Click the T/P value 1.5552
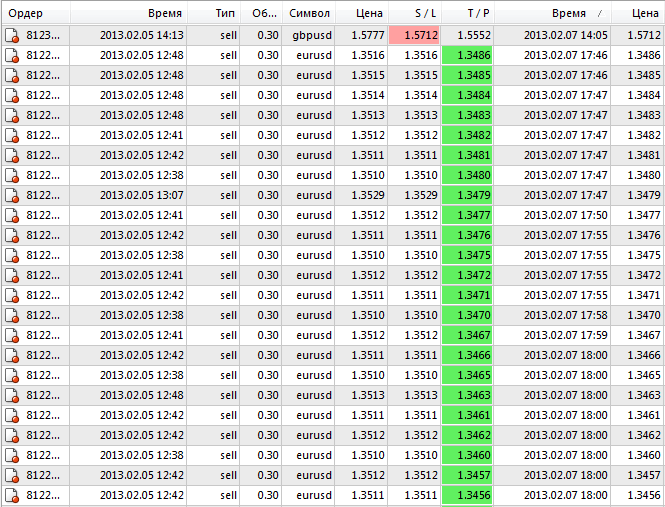665x507 pixels. click(x=474, y=35)
